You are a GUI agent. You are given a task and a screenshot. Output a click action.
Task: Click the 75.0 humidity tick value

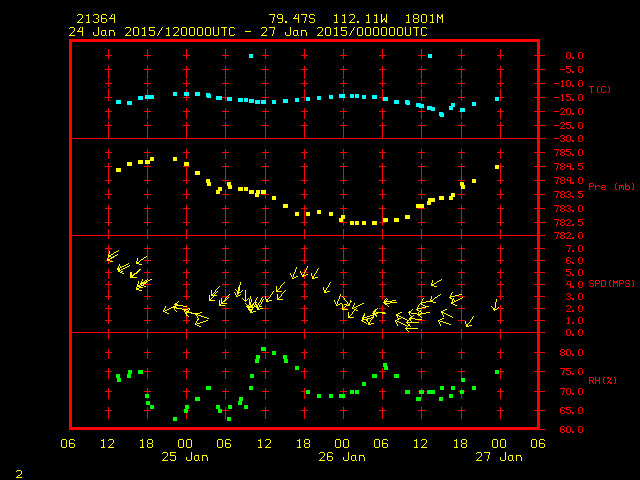pyautogui.click(x=571, y=372)
